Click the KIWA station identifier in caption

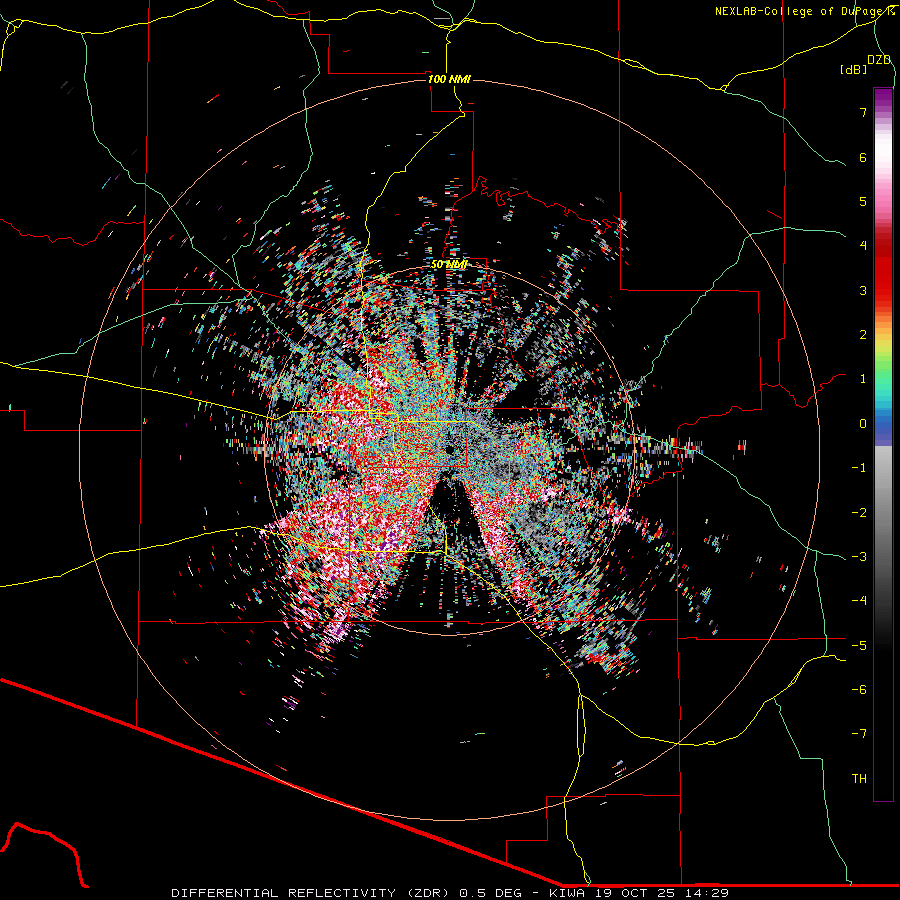click(567, 893)
